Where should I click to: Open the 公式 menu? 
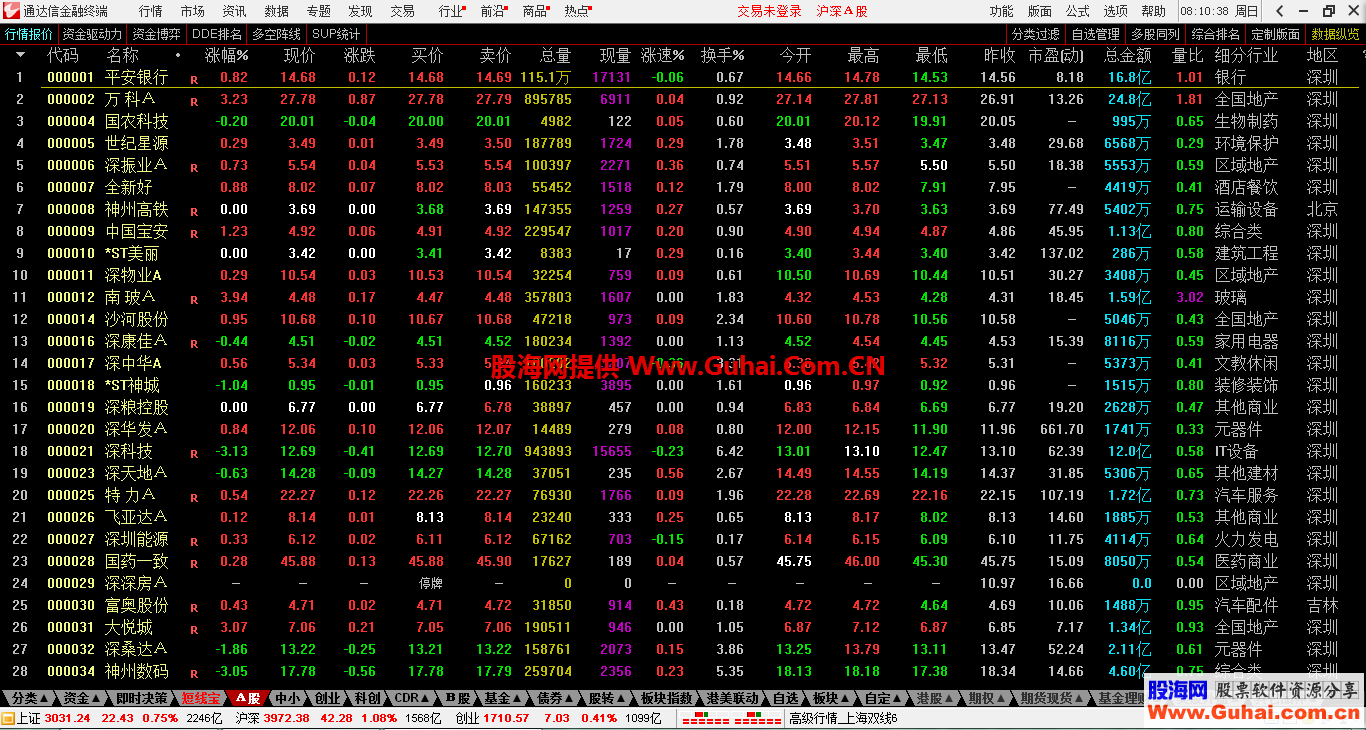(1078, 11)
